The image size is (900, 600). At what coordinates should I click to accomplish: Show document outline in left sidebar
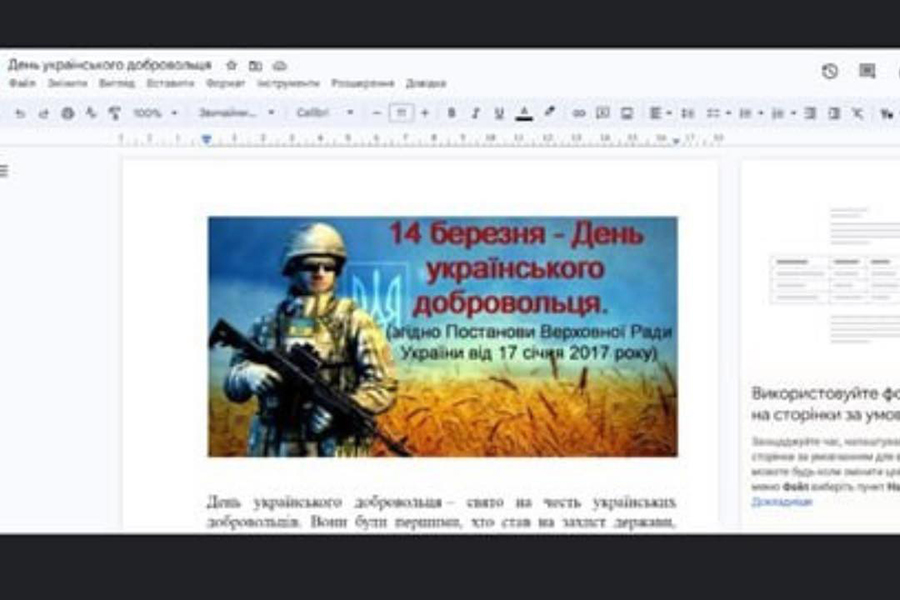coord(4,171)
